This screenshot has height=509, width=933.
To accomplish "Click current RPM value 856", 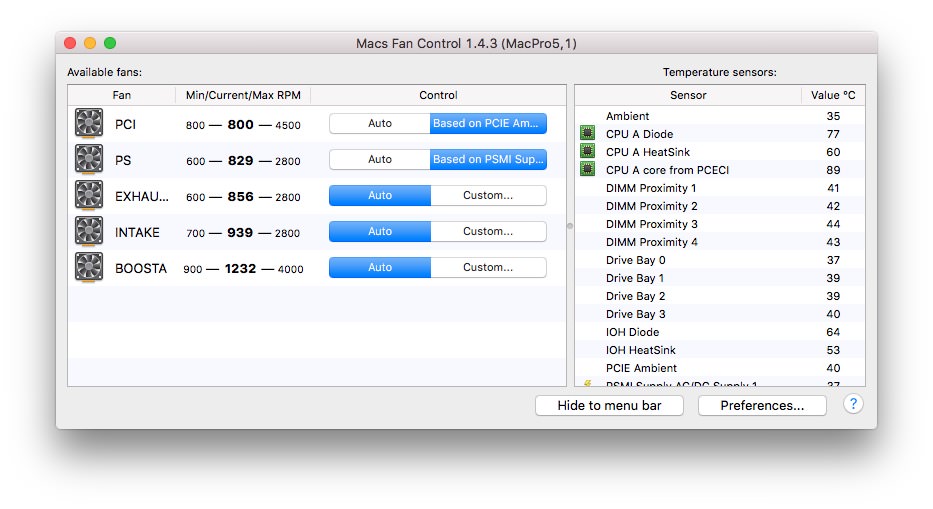I will point(240,196).
